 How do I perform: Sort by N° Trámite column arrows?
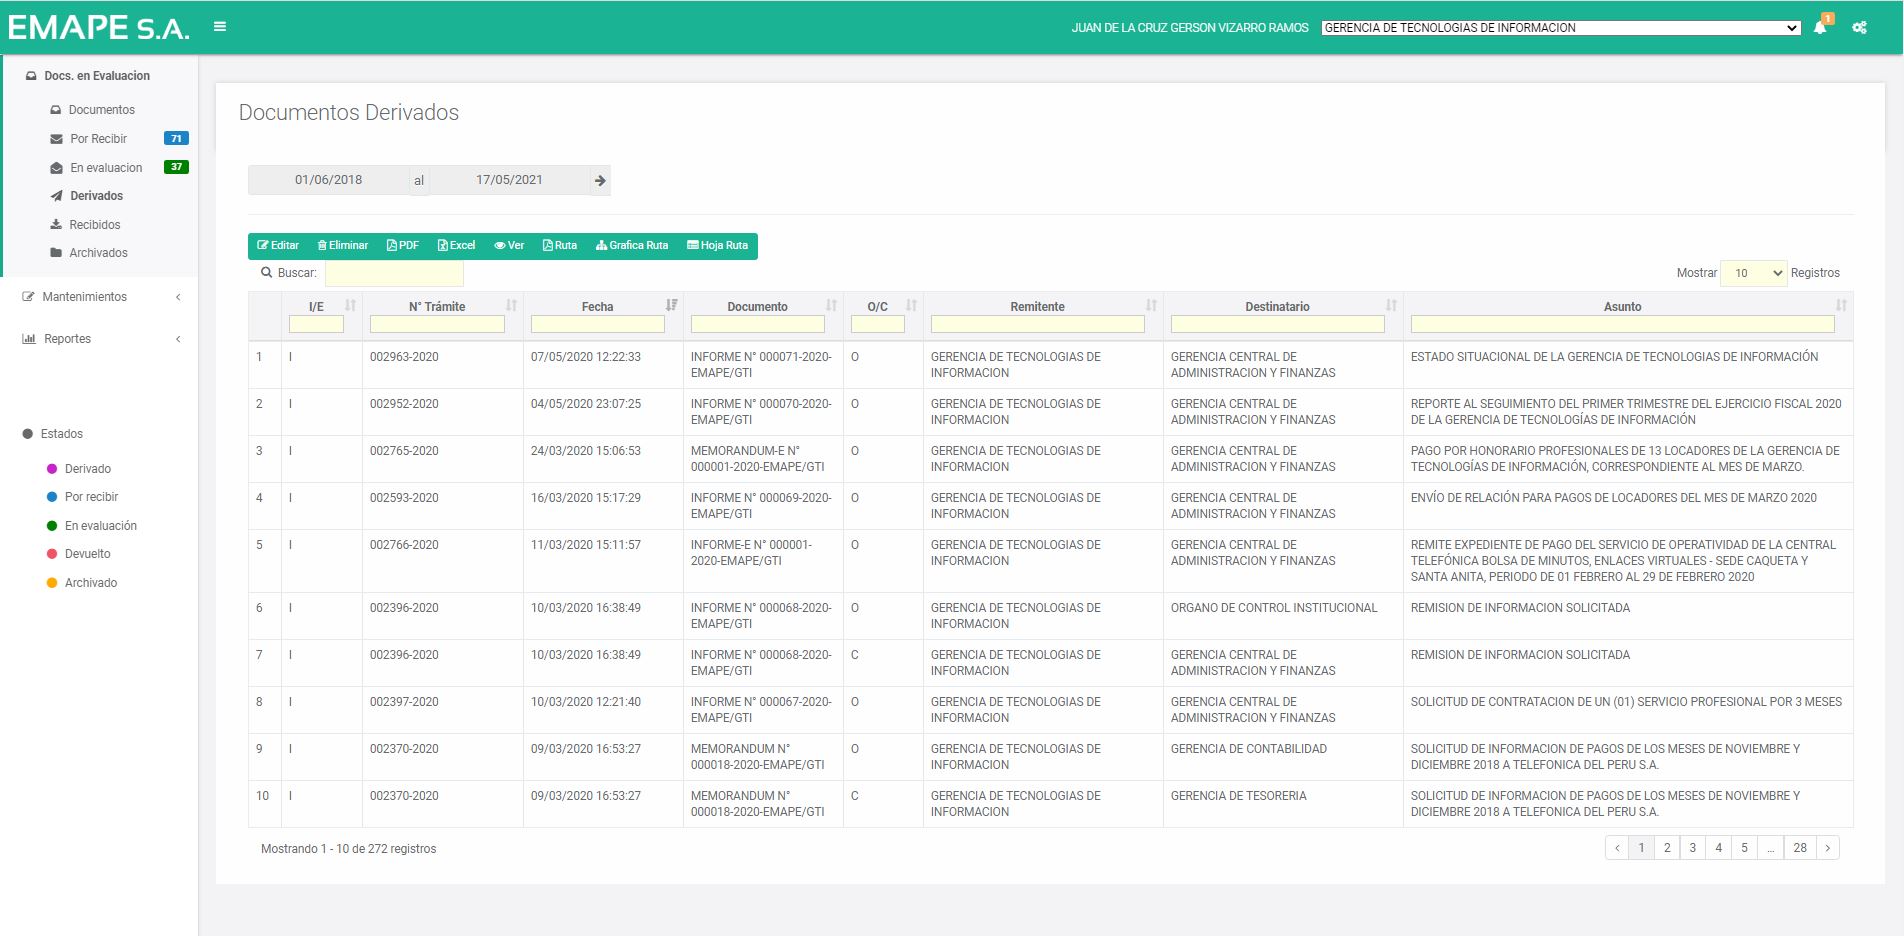click(511, 305)
